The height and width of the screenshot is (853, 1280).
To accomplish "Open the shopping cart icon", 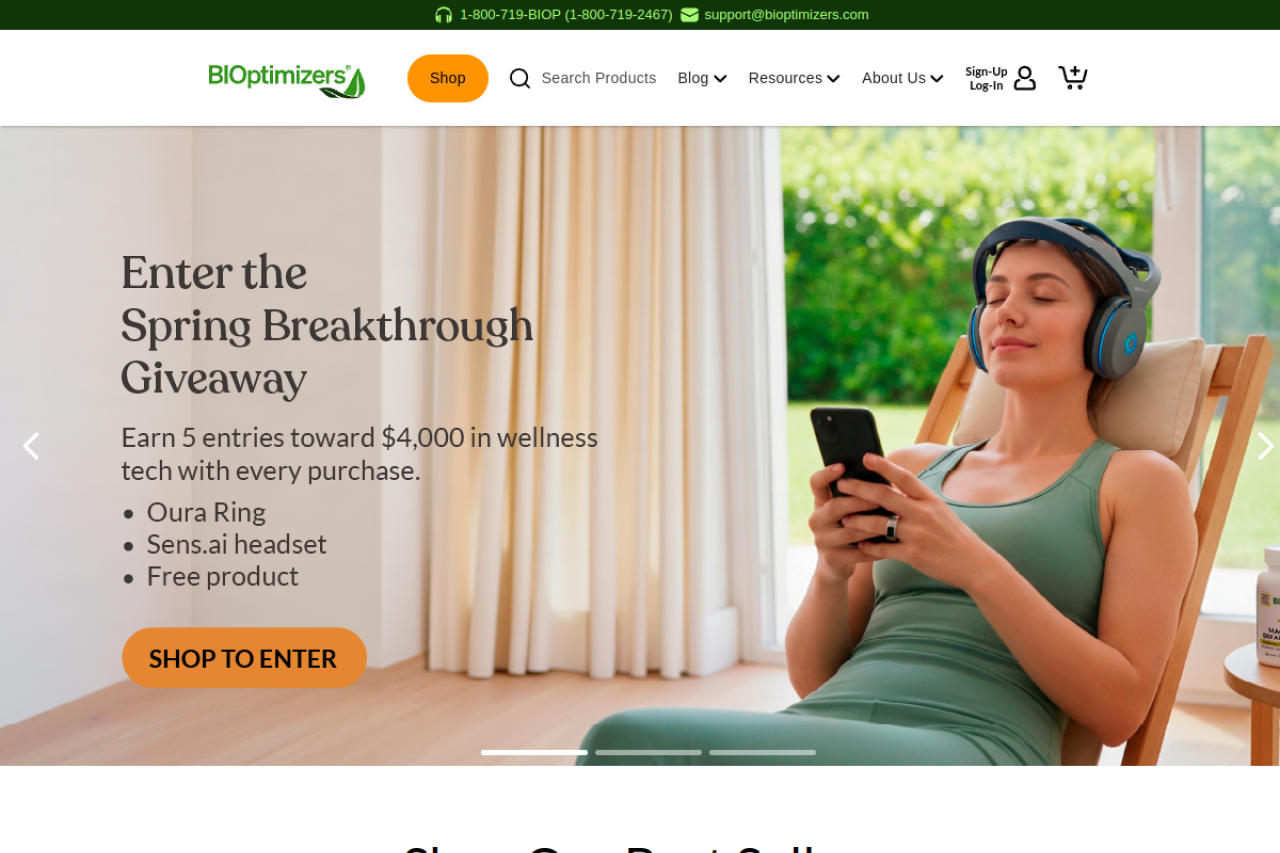I will tap(1073, 77).
